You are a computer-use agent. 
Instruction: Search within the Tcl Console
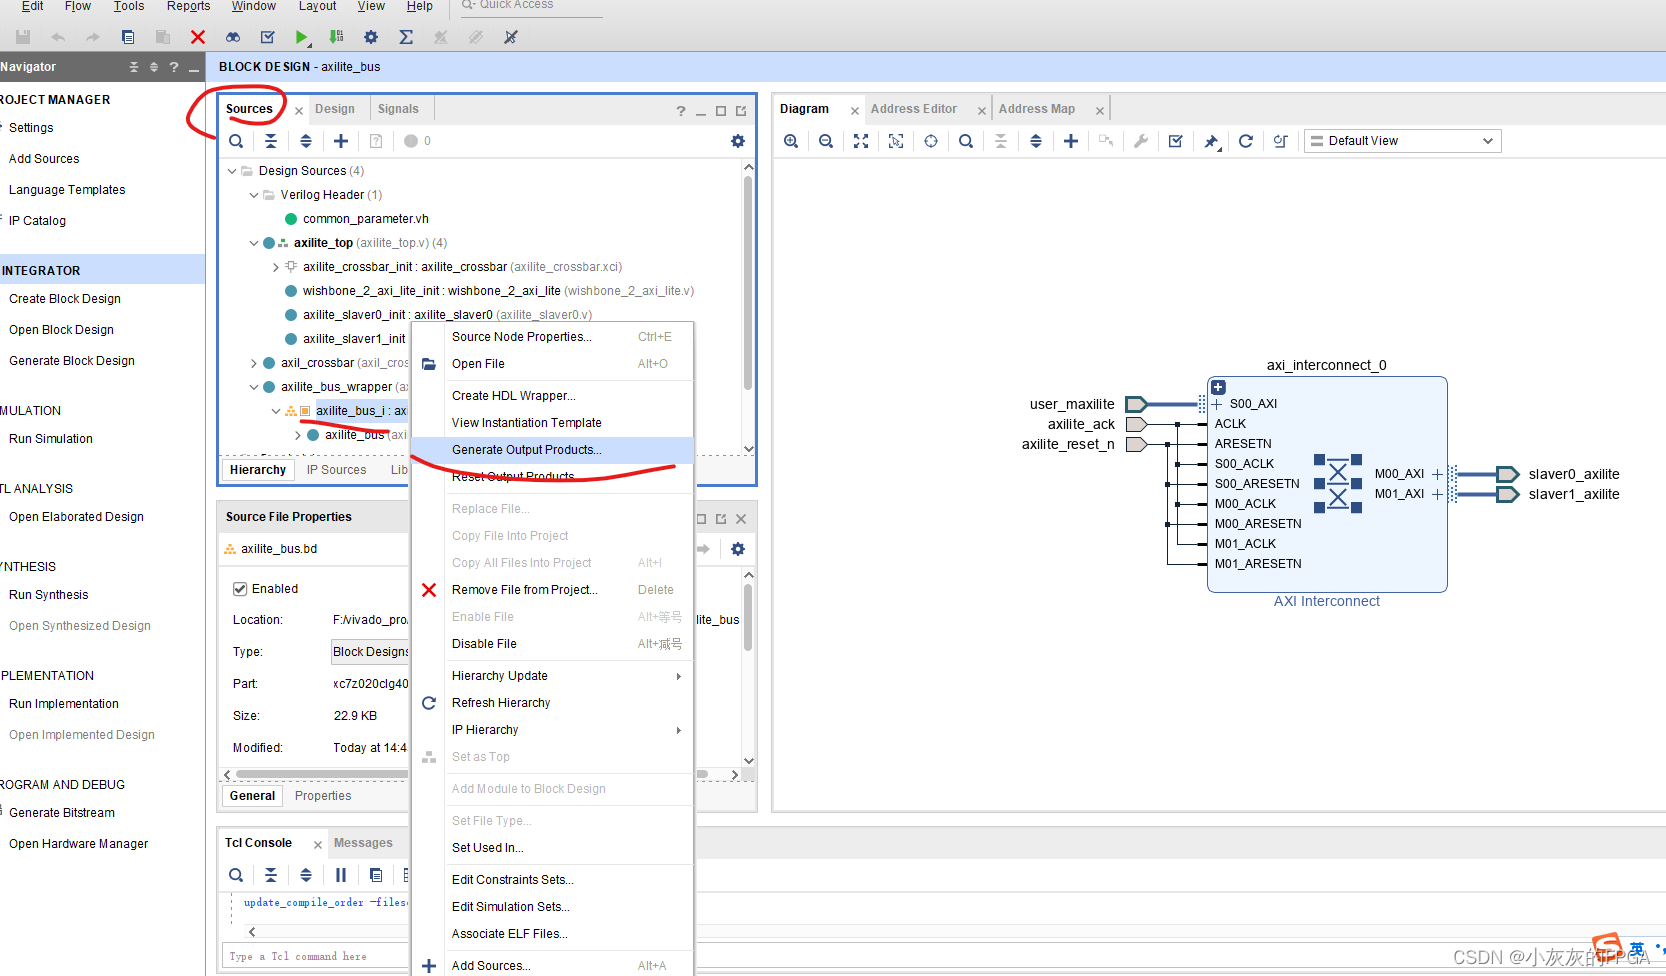pos(236,875)
